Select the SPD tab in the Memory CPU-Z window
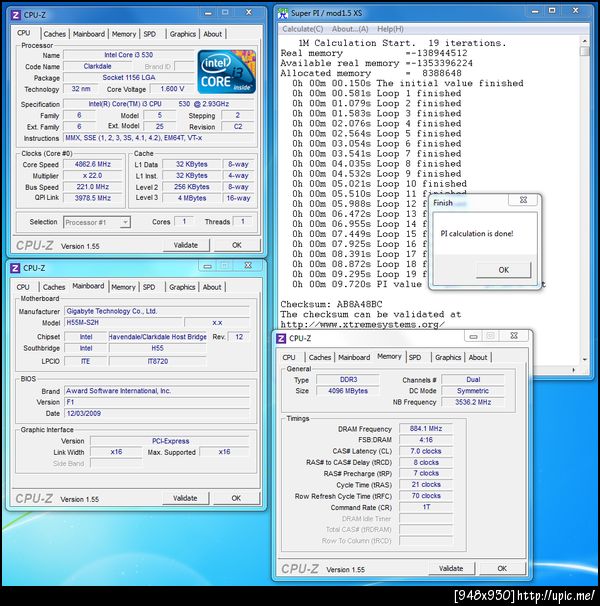600x606 pixels. tap(415, 357)
